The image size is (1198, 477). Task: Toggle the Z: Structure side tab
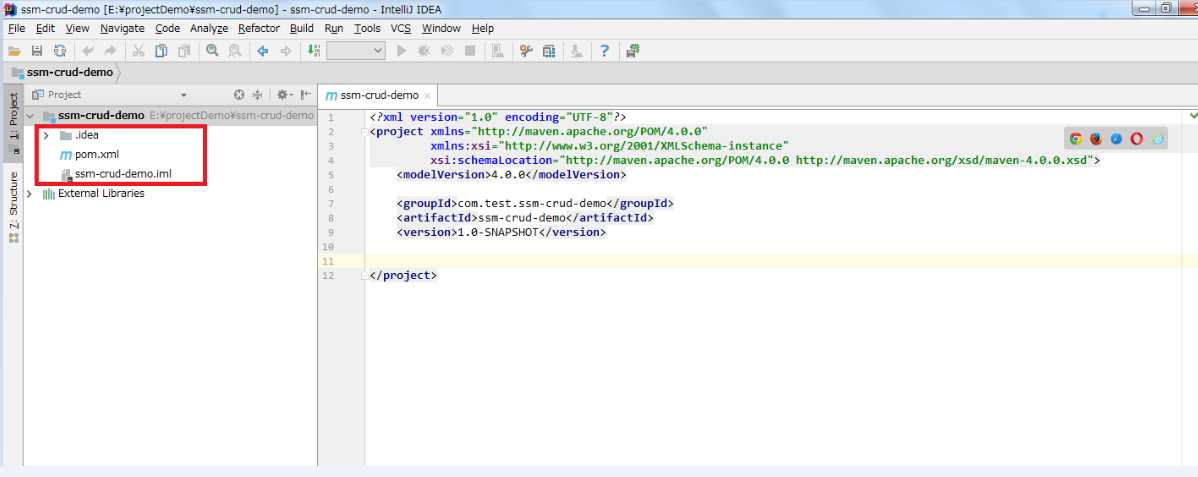[13, 207]
